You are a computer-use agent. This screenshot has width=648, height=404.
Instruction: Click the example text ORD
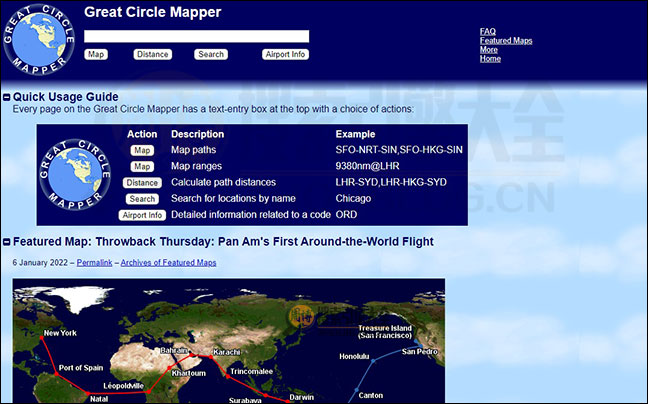click(346, 215)
